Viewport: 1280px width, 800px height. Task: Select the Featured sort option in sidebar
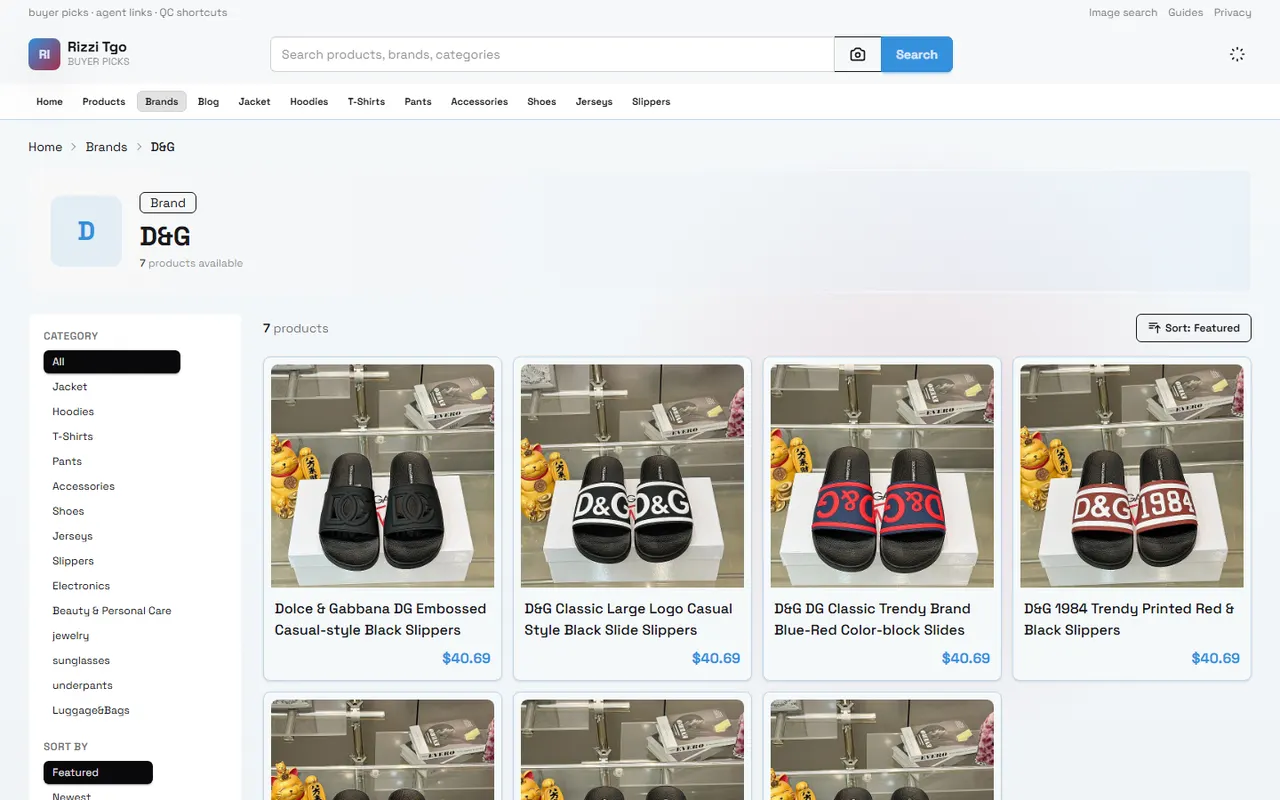click(x=98, y=772)
